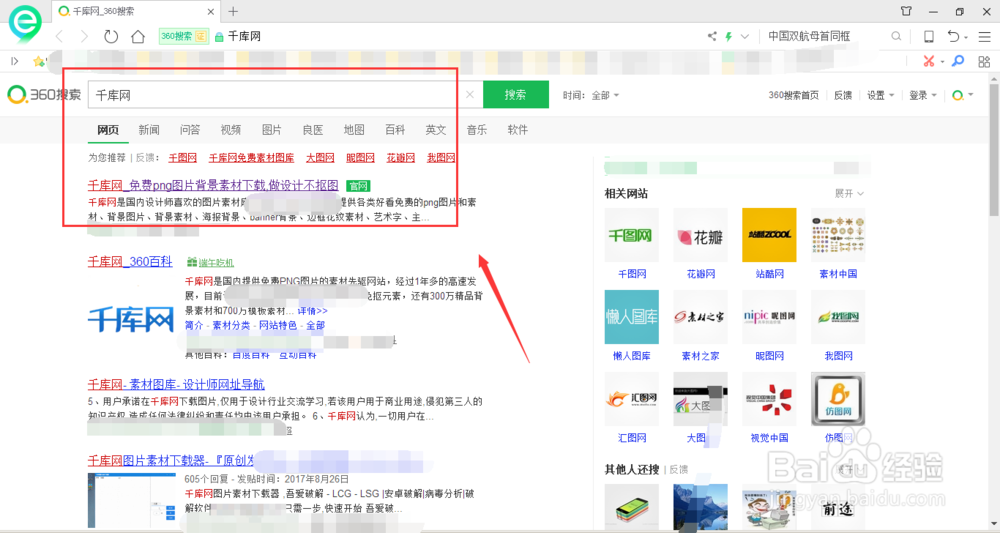Click the 素材之家 site icon

coord(700,317)
